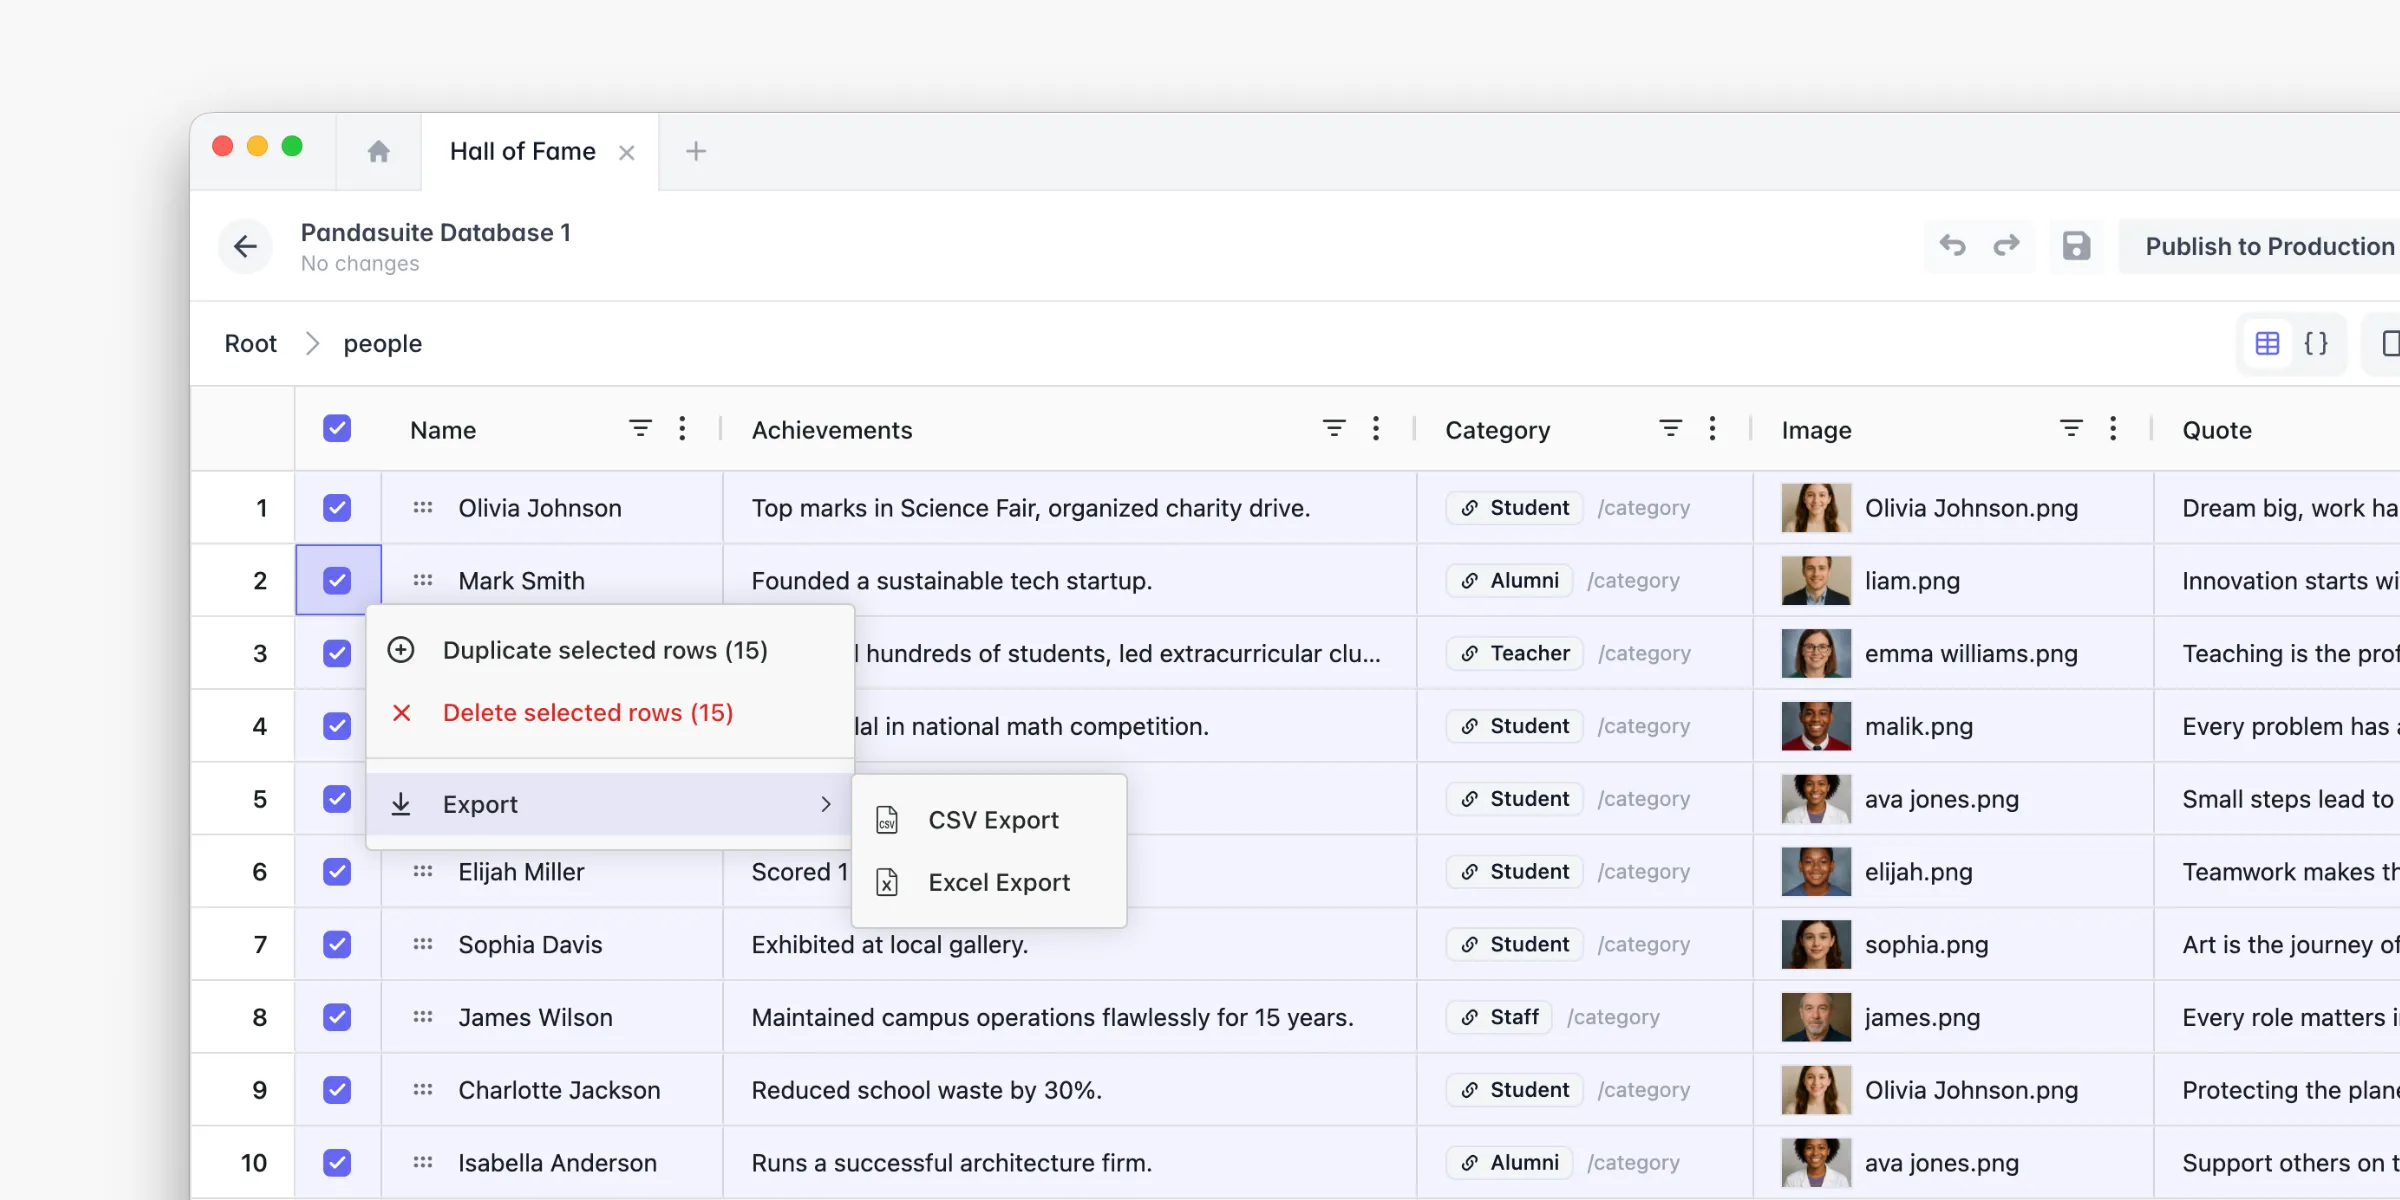Switch to table grid view icon
Image resolution: width=2400 pixels, height=1200 pixels.
pyautogui.click(x=2267, y=344)
